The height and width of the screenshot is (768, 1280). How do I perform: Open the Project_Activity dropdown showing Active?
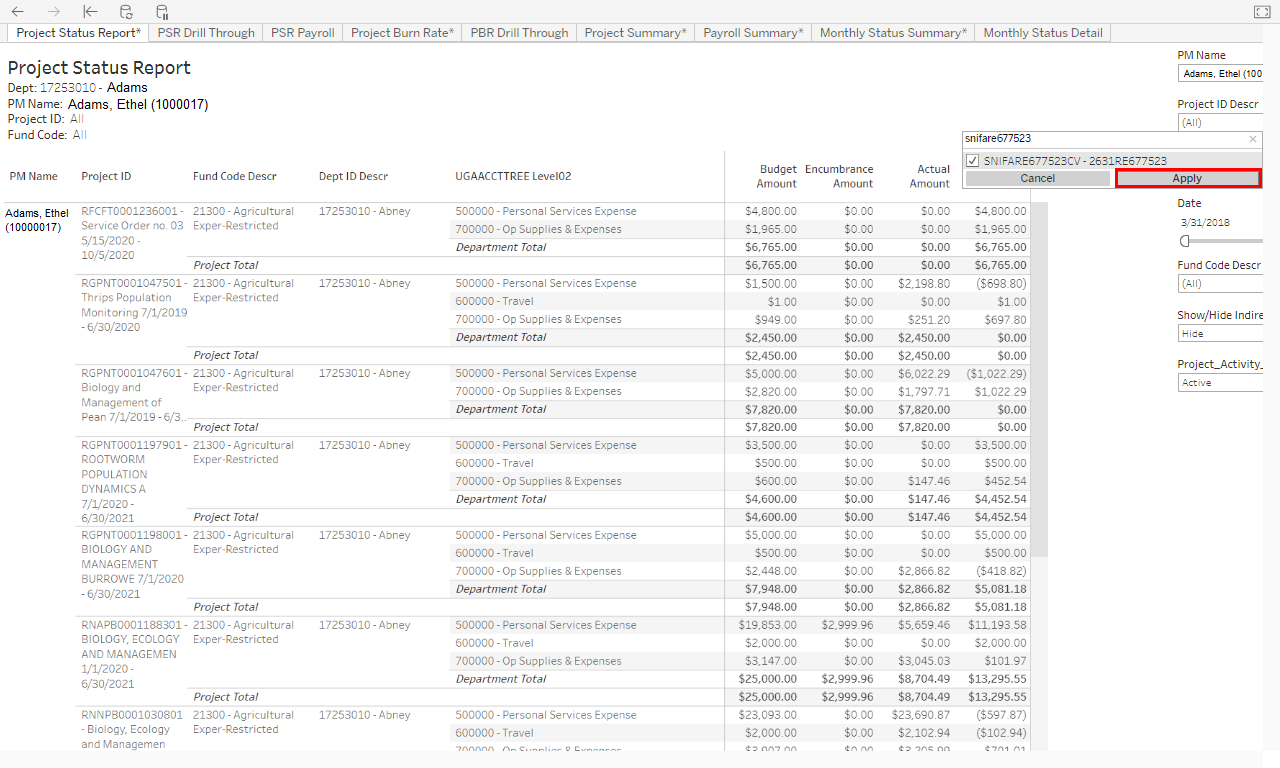point(1221,382)
